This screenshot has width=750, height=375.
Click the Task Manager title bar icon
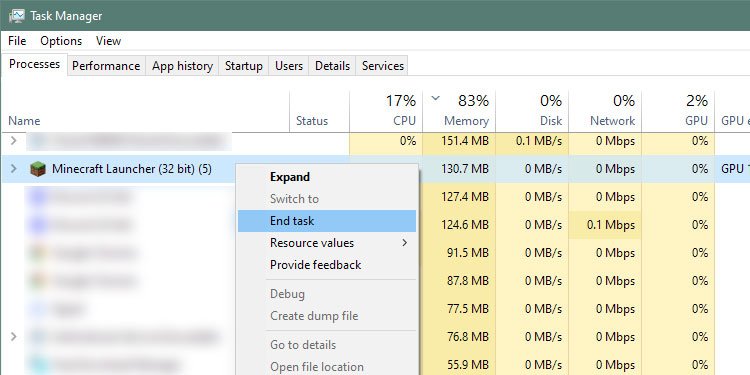[x=16, y=16]
